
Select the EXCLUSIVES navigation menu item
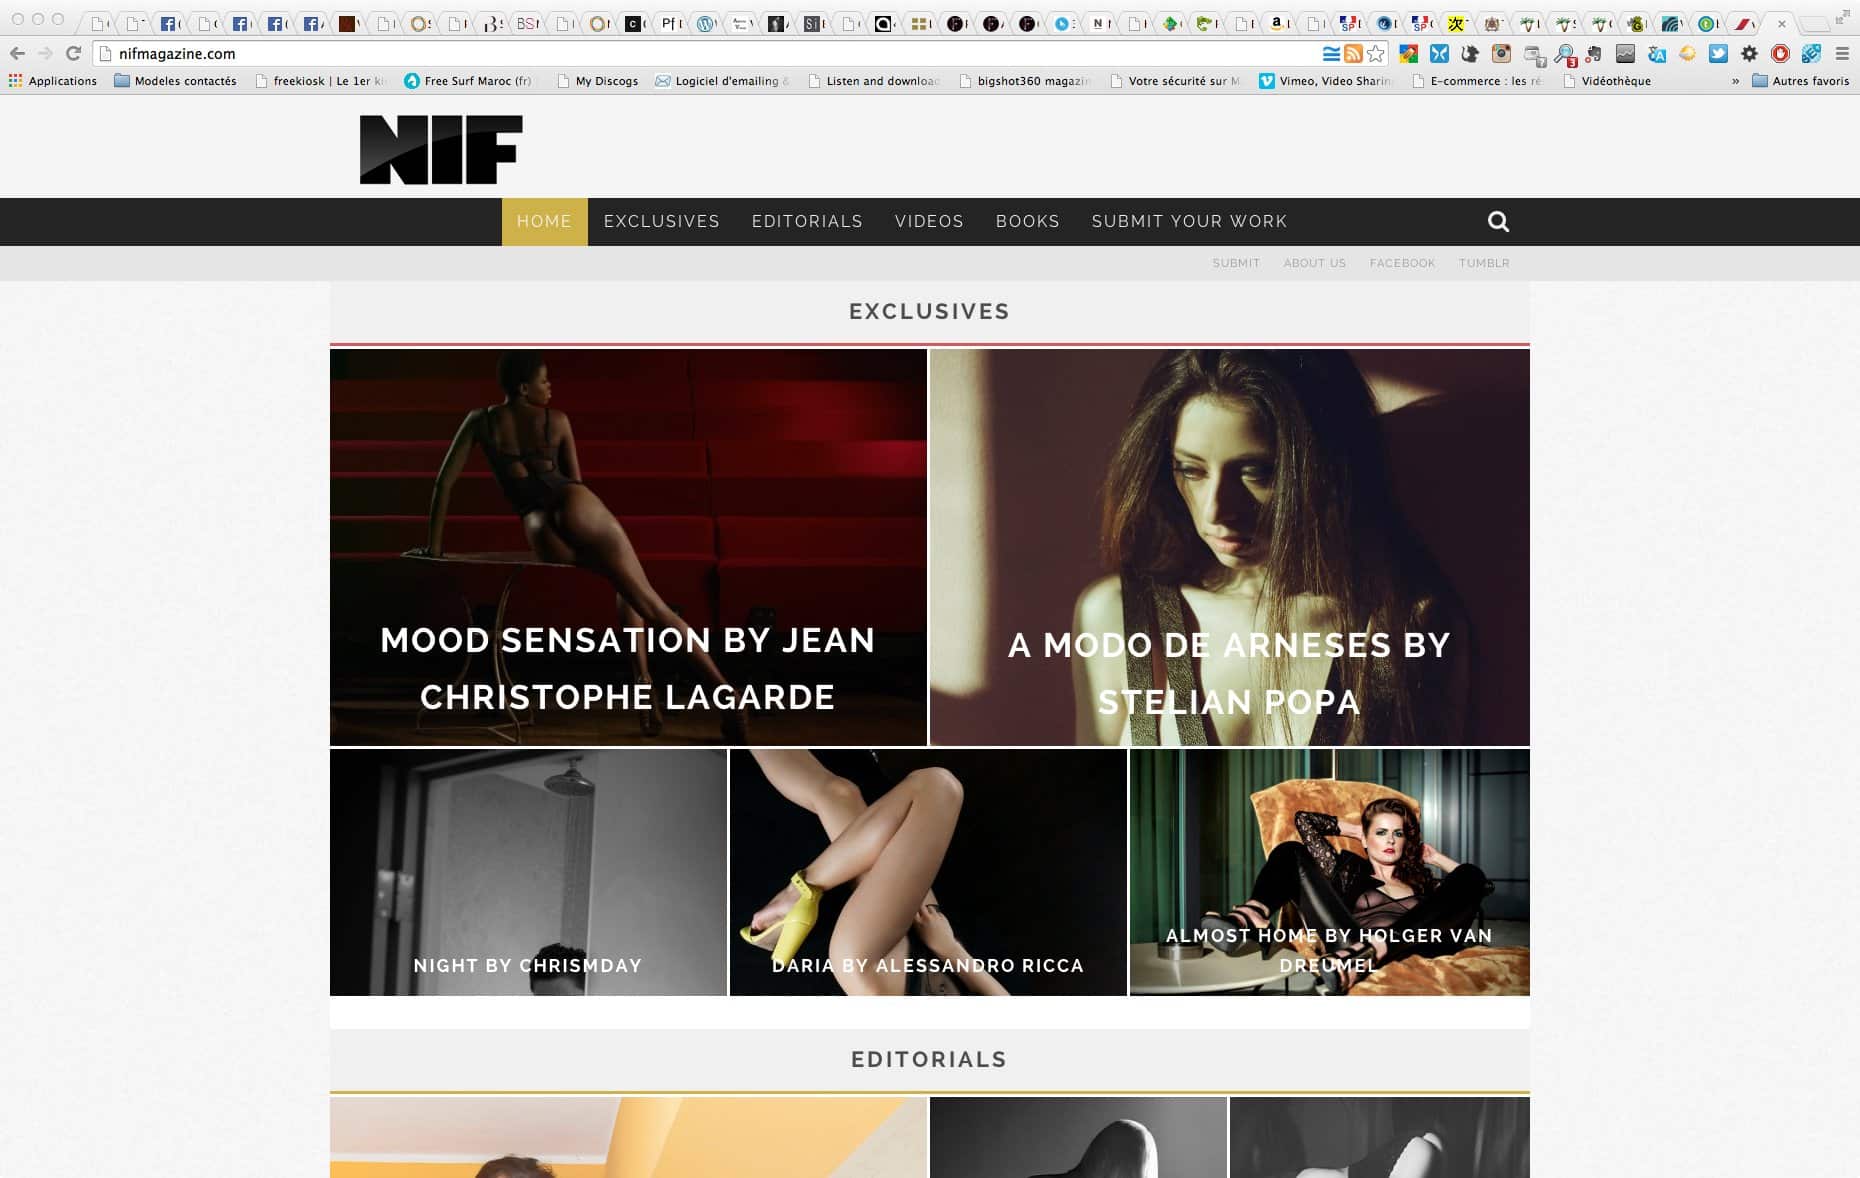[x=661, y=222]
